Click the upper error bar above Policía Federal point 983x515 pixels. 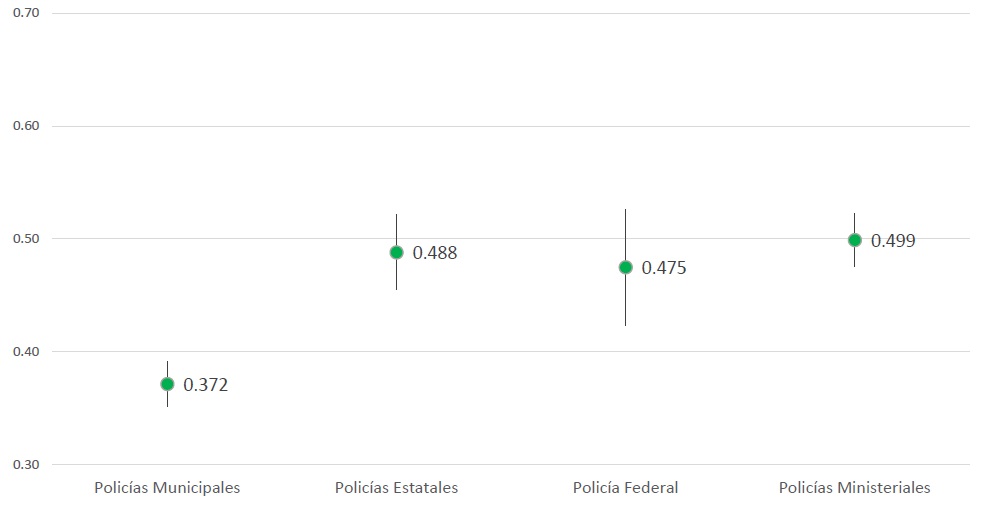click(626, 233)
